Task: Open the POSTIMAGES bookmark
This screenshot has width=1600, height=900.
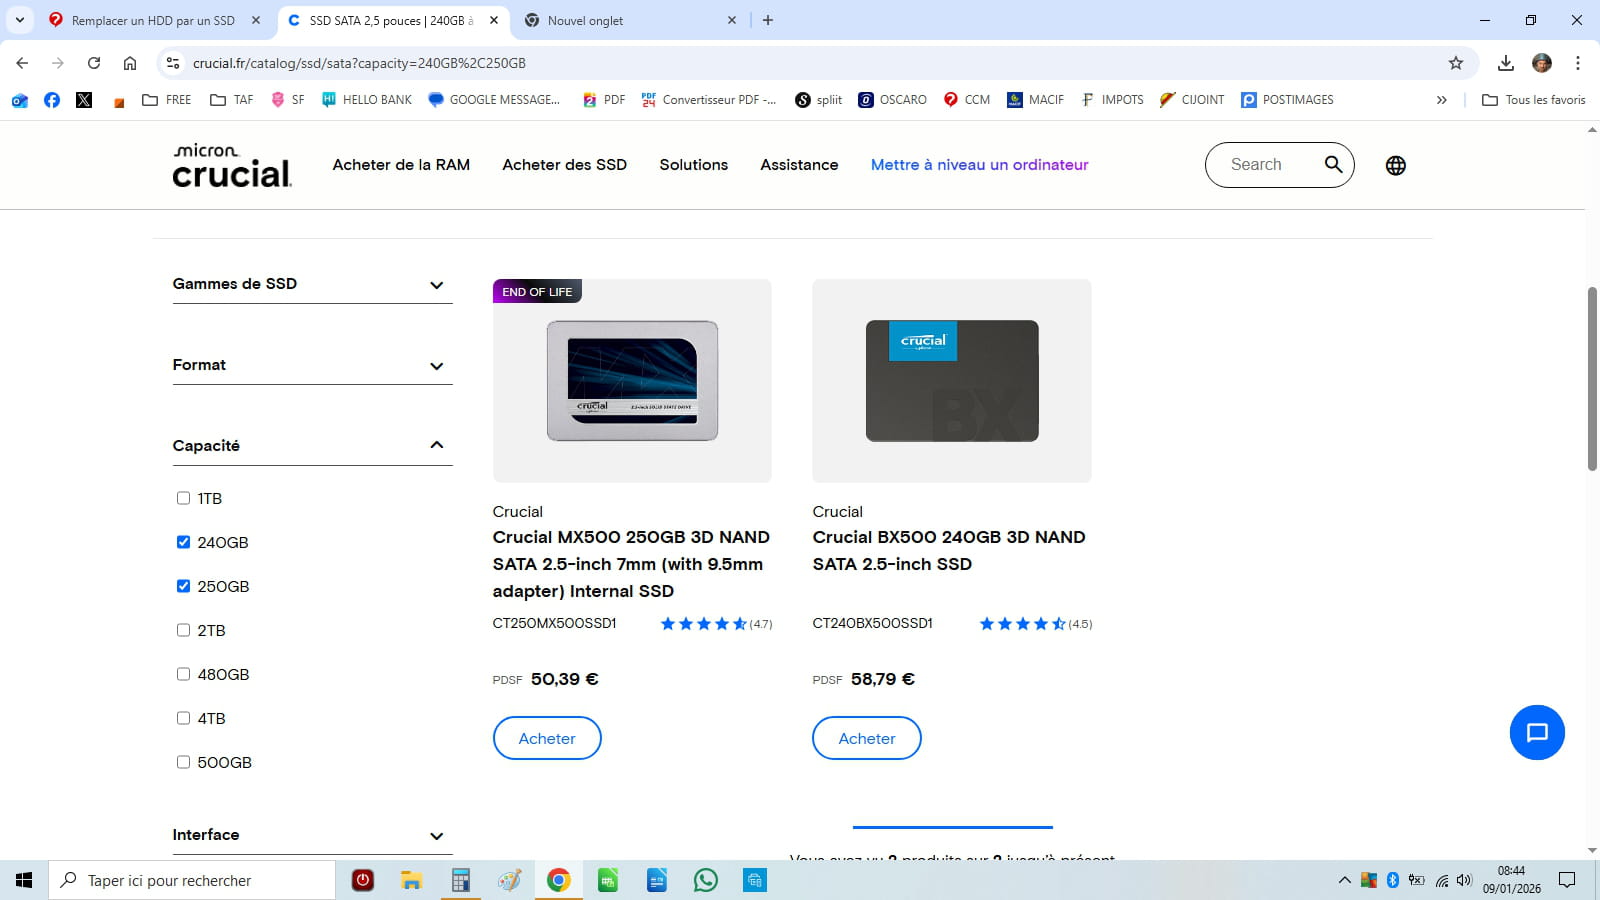Action: tap(1287, 100)
